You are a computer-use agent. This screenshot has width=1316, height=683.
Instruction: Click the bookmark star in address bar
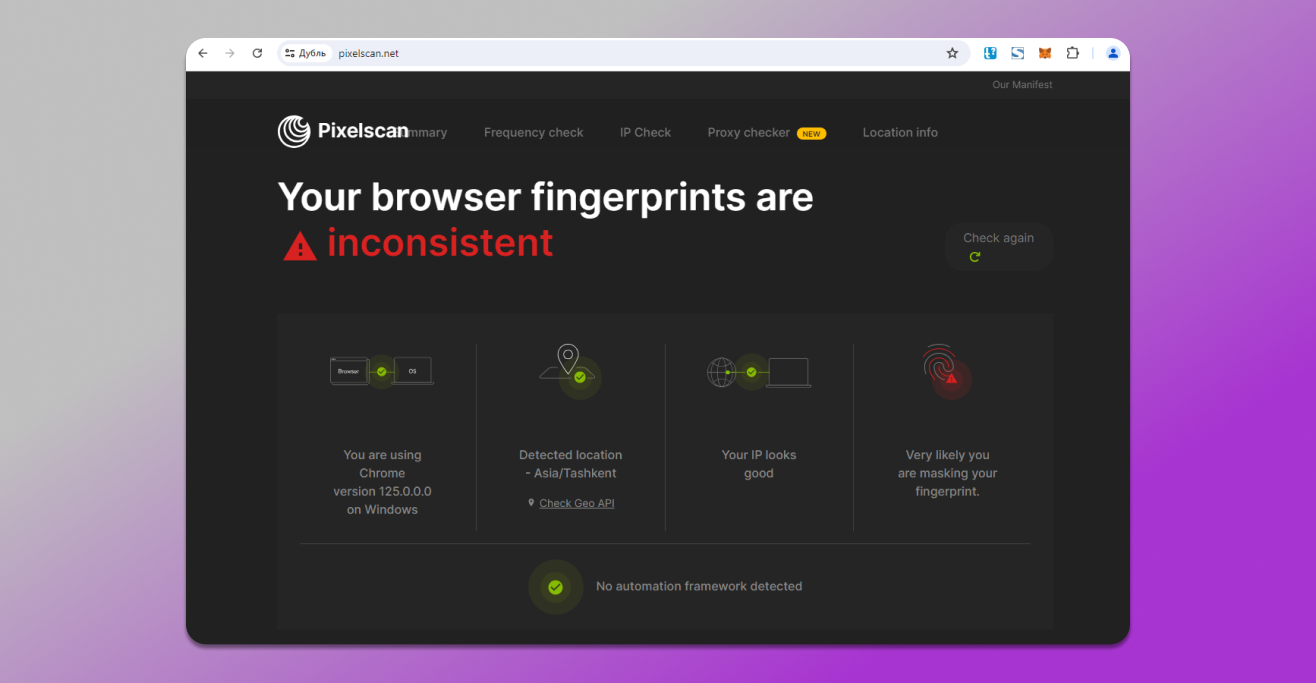click(x=952, y=53)
